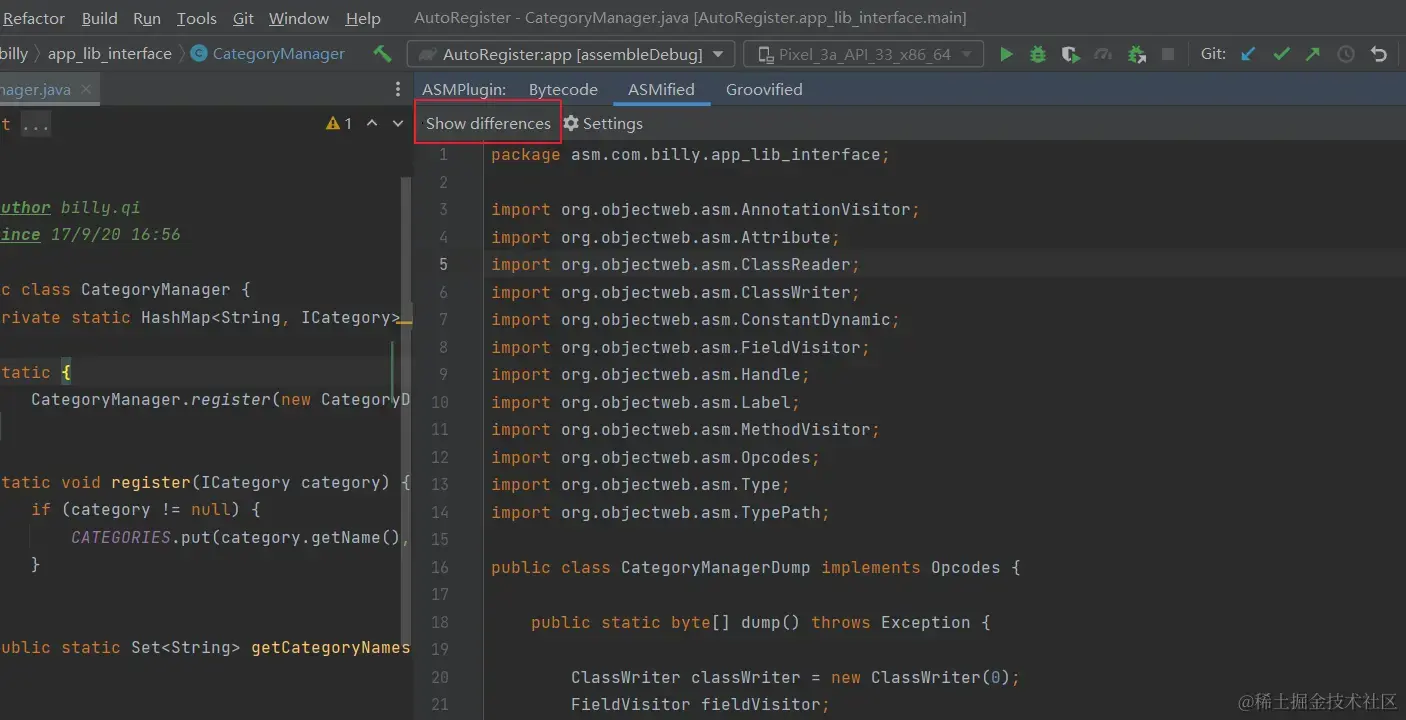Open the editor tabs three-dot menu
Viewport: 1406px width, 720px height.
click(x=398, y=89)
